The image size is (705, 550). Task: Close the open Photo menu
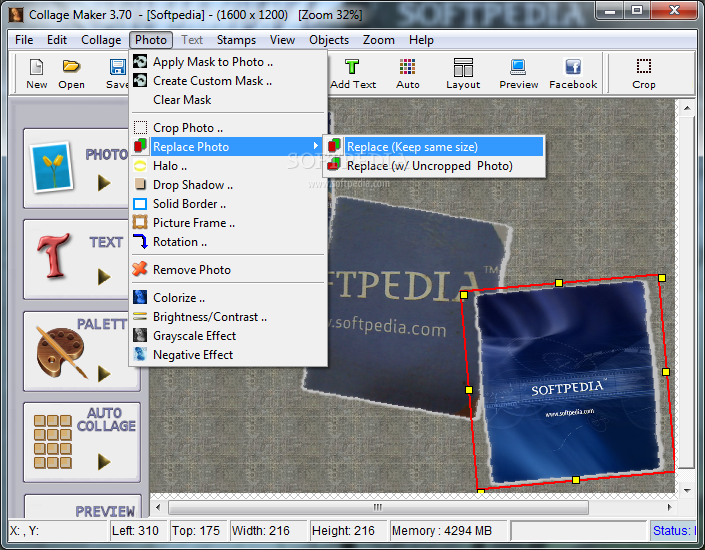[x=151, y=40]
